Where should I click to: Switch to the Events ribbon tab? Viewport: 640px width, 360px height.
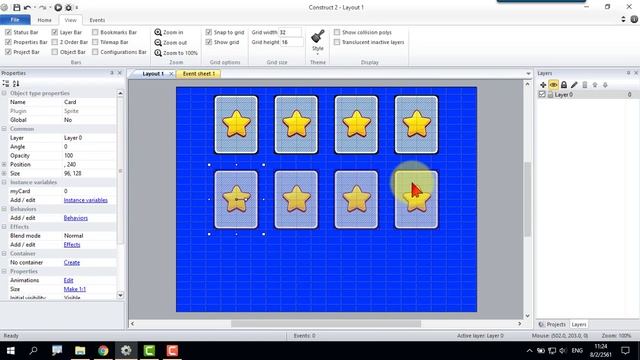[x=97, y=20]
